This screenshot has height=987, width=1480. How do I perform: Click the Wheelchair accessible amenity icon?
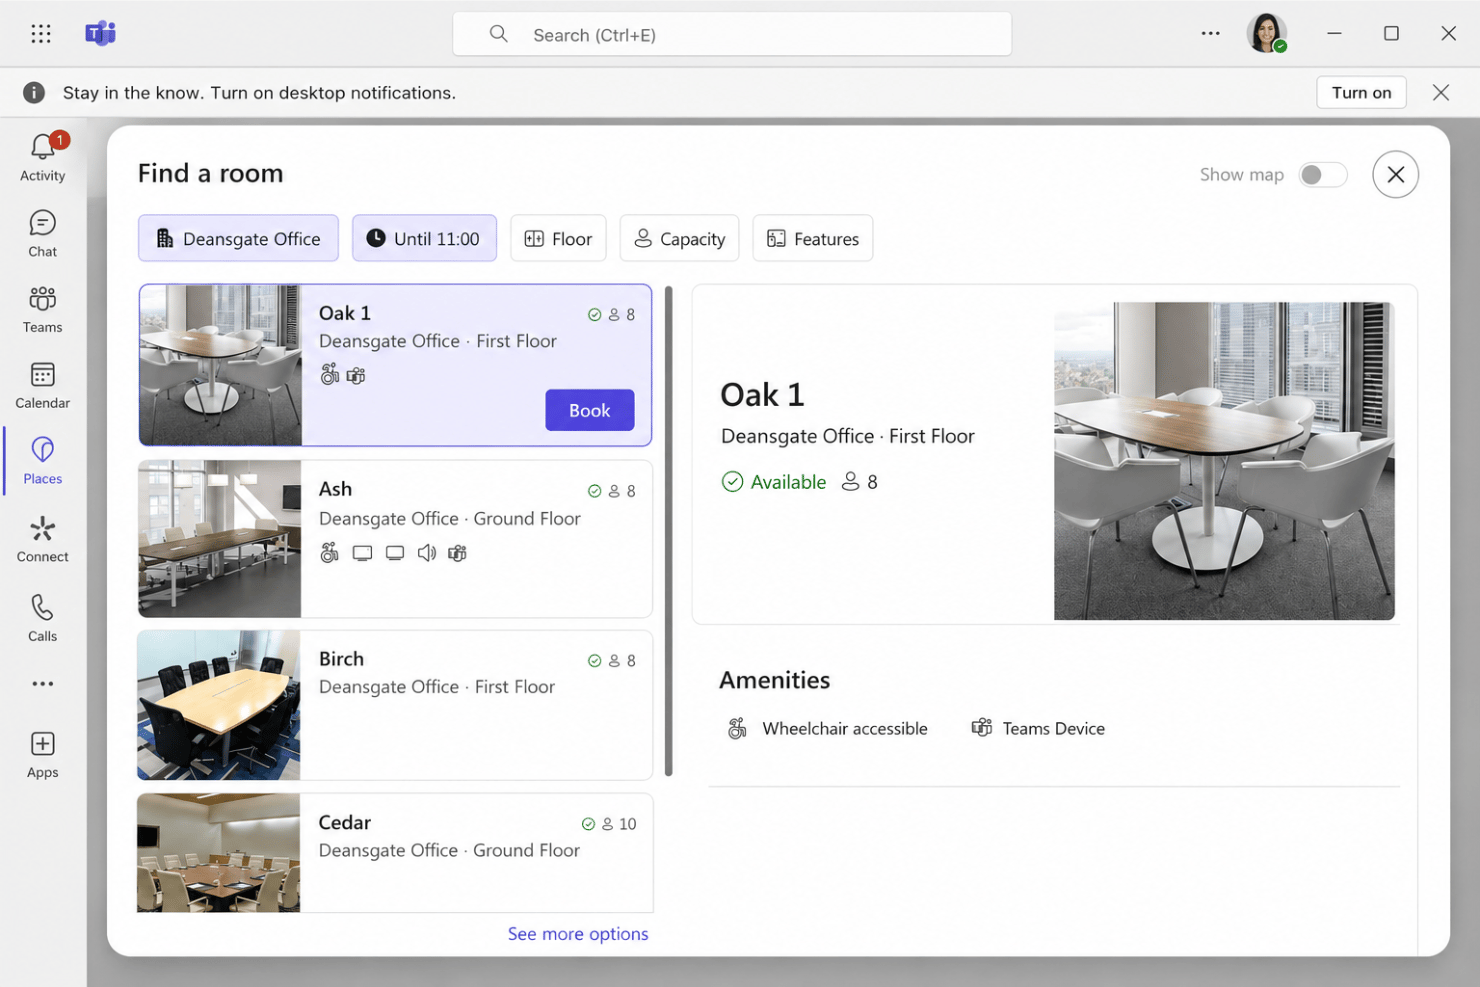[x=737, y=728]
